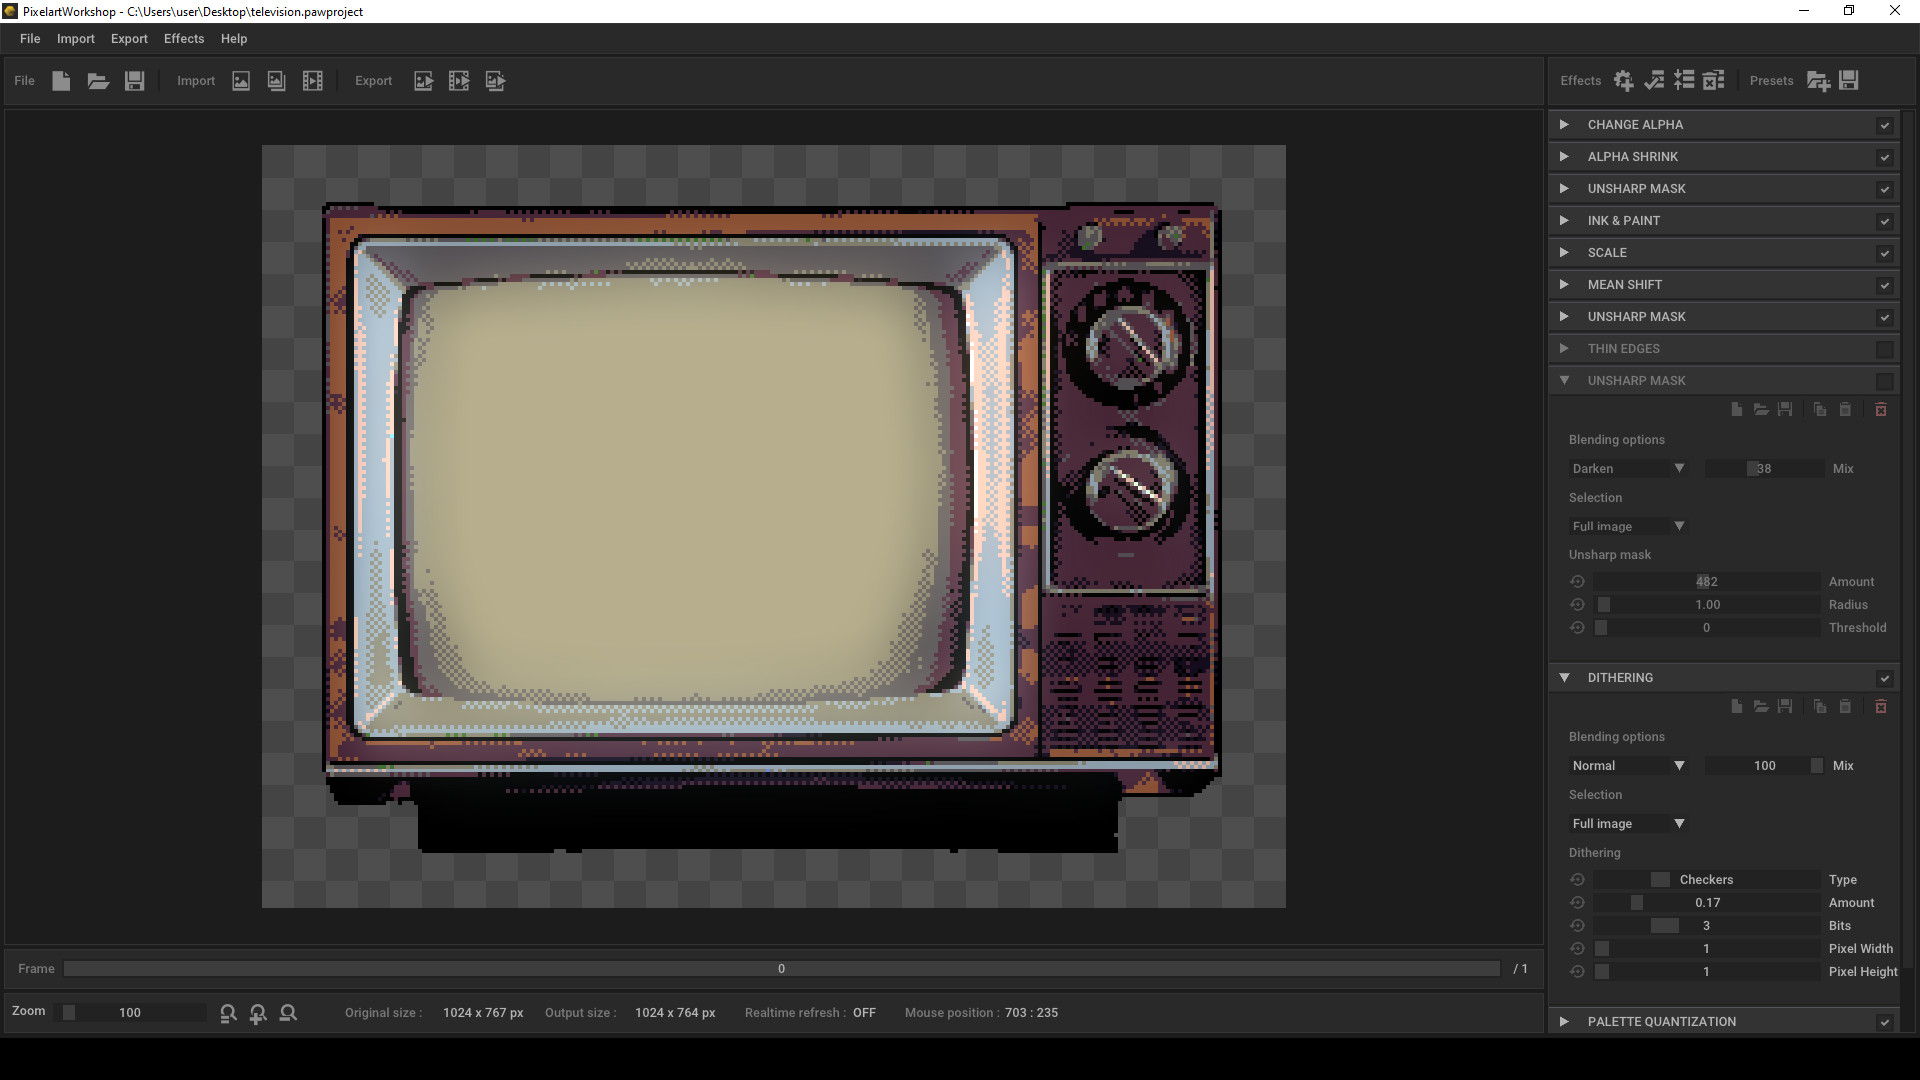Disable the PALETTE QUANTIZATION effect

click(x=1884, y=1022)
